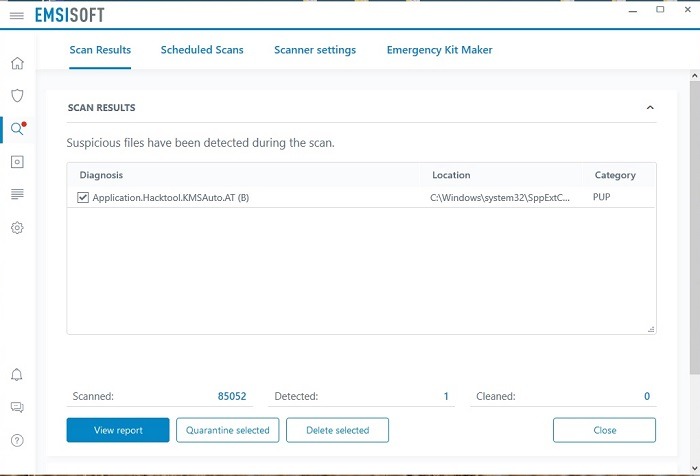700x476 pixels.
Task: Click the Close button under results
Action: [x=604, y=430]
